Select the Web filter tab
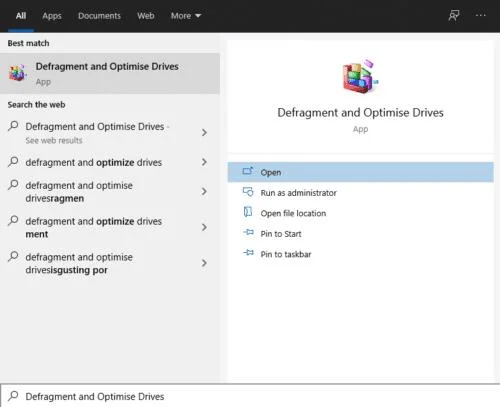This screenshot has width=500, height=407. pyautogui.click(x=146, y=16)
